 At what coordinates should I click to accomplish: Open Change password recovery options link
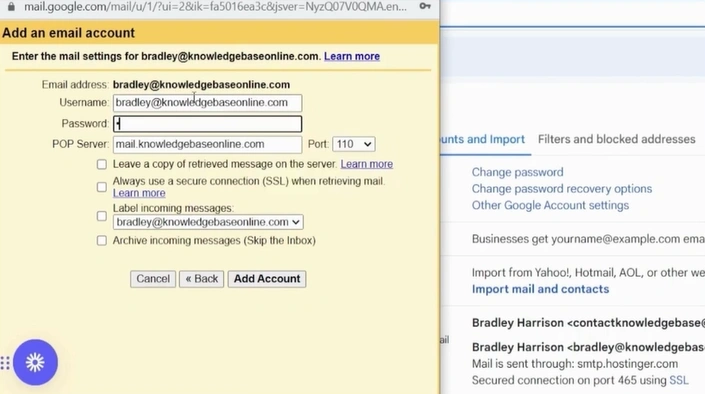562,189
